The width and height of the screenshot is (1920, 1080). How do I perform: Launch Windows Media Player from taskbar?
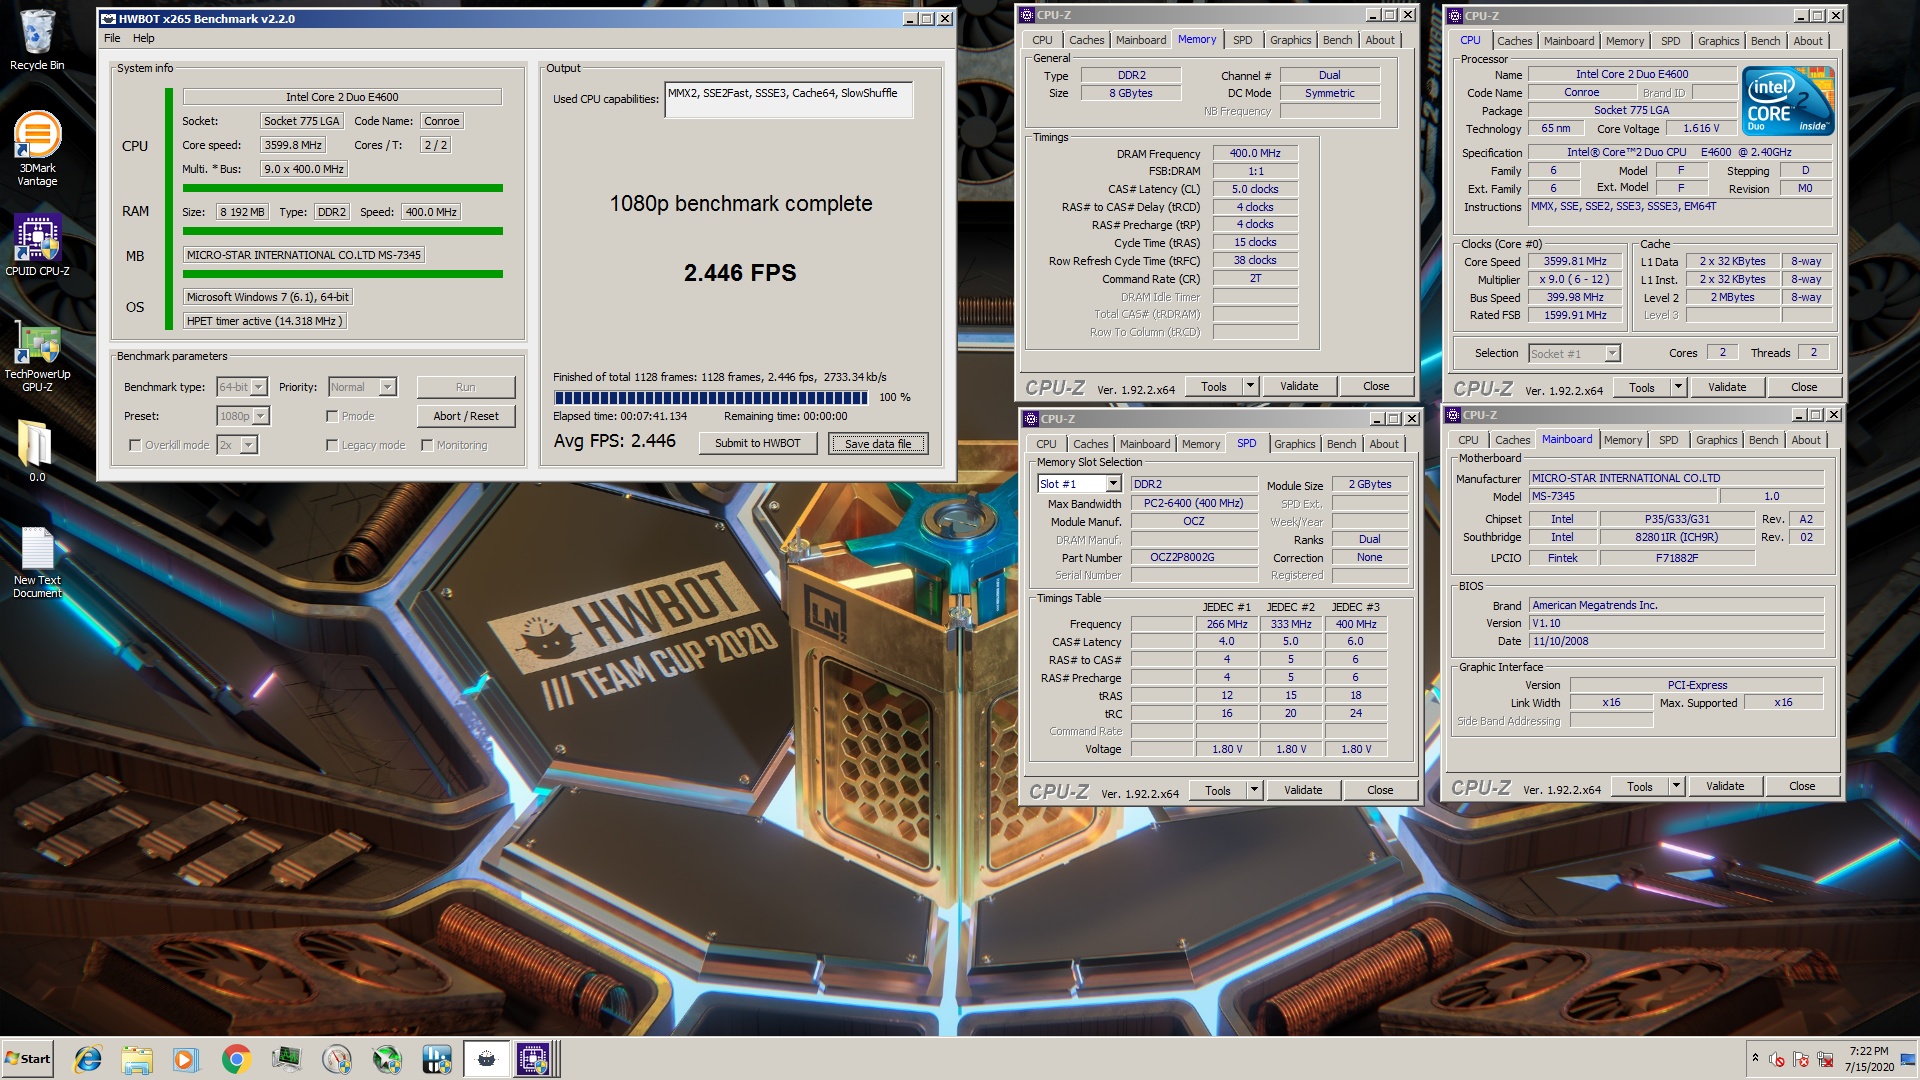(186, 1059)
